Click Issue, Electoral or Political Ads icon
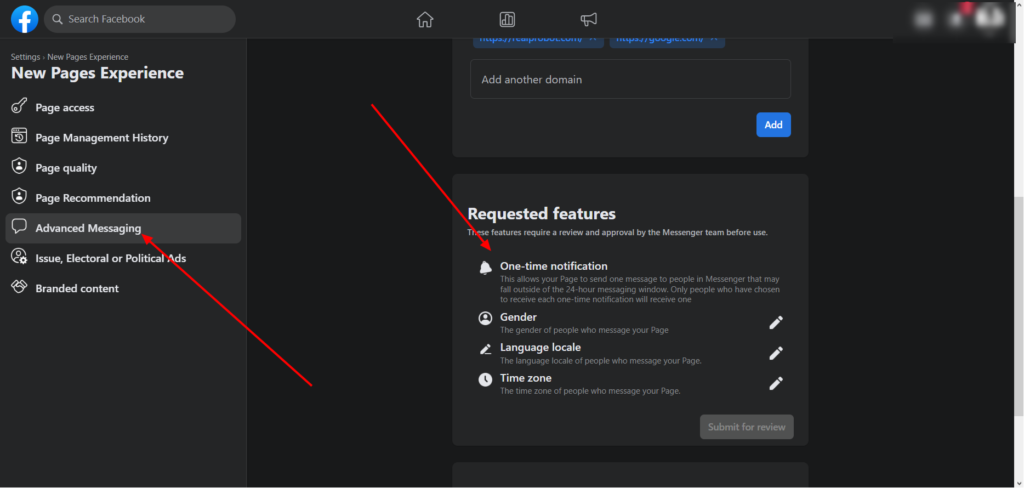The height and width of the screenshot is (488, 1024). pos(19,257)
